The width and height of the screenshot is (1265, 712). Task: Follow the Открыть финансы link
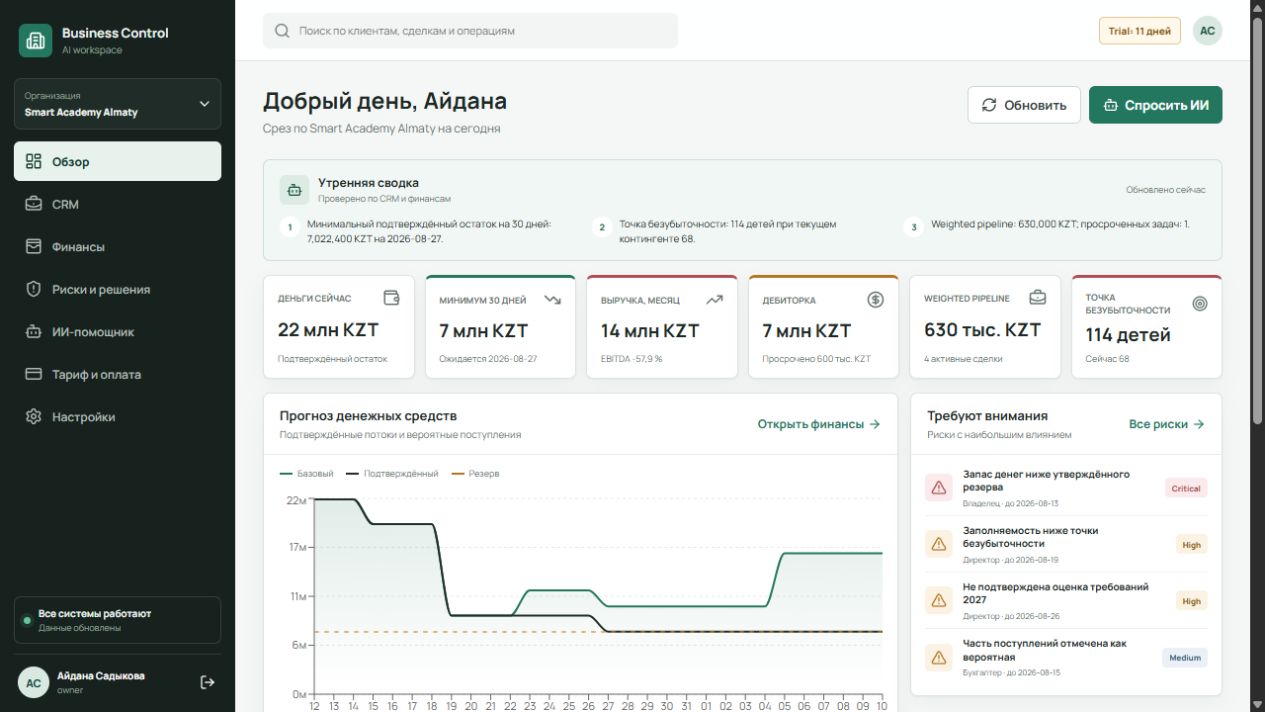pos(819,424)
